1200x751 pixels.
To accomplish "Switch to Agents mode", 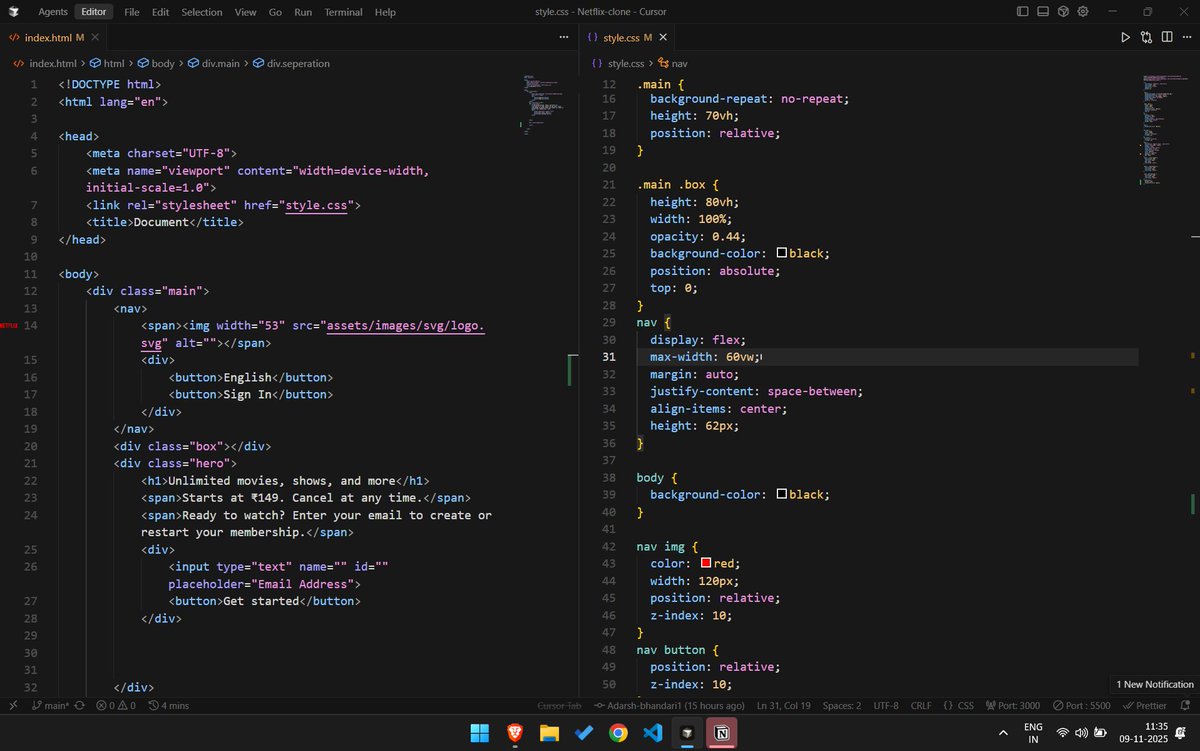I will 53,12.
